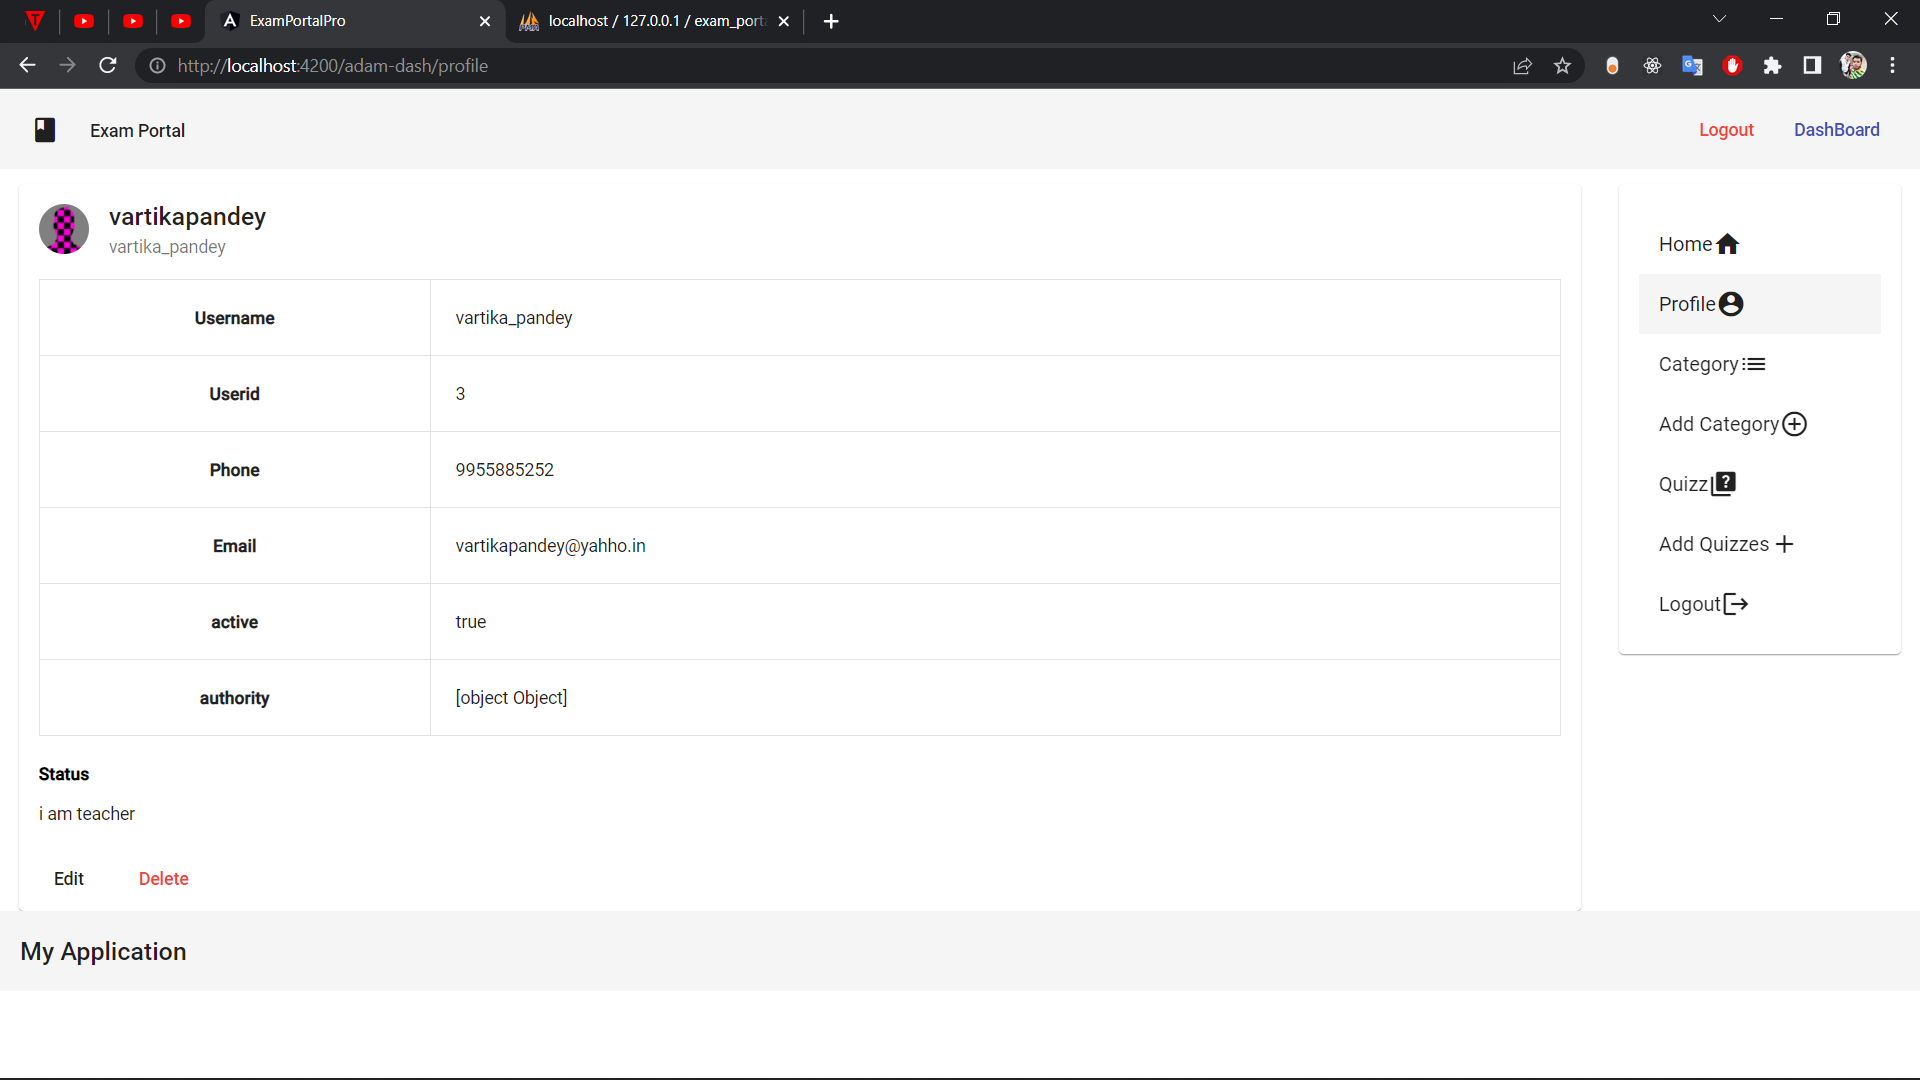Click the Exam Portal book logo icon
The height and width of the screenshot is (1080, 1920).
pyautogui.click(x=45, y=130)
